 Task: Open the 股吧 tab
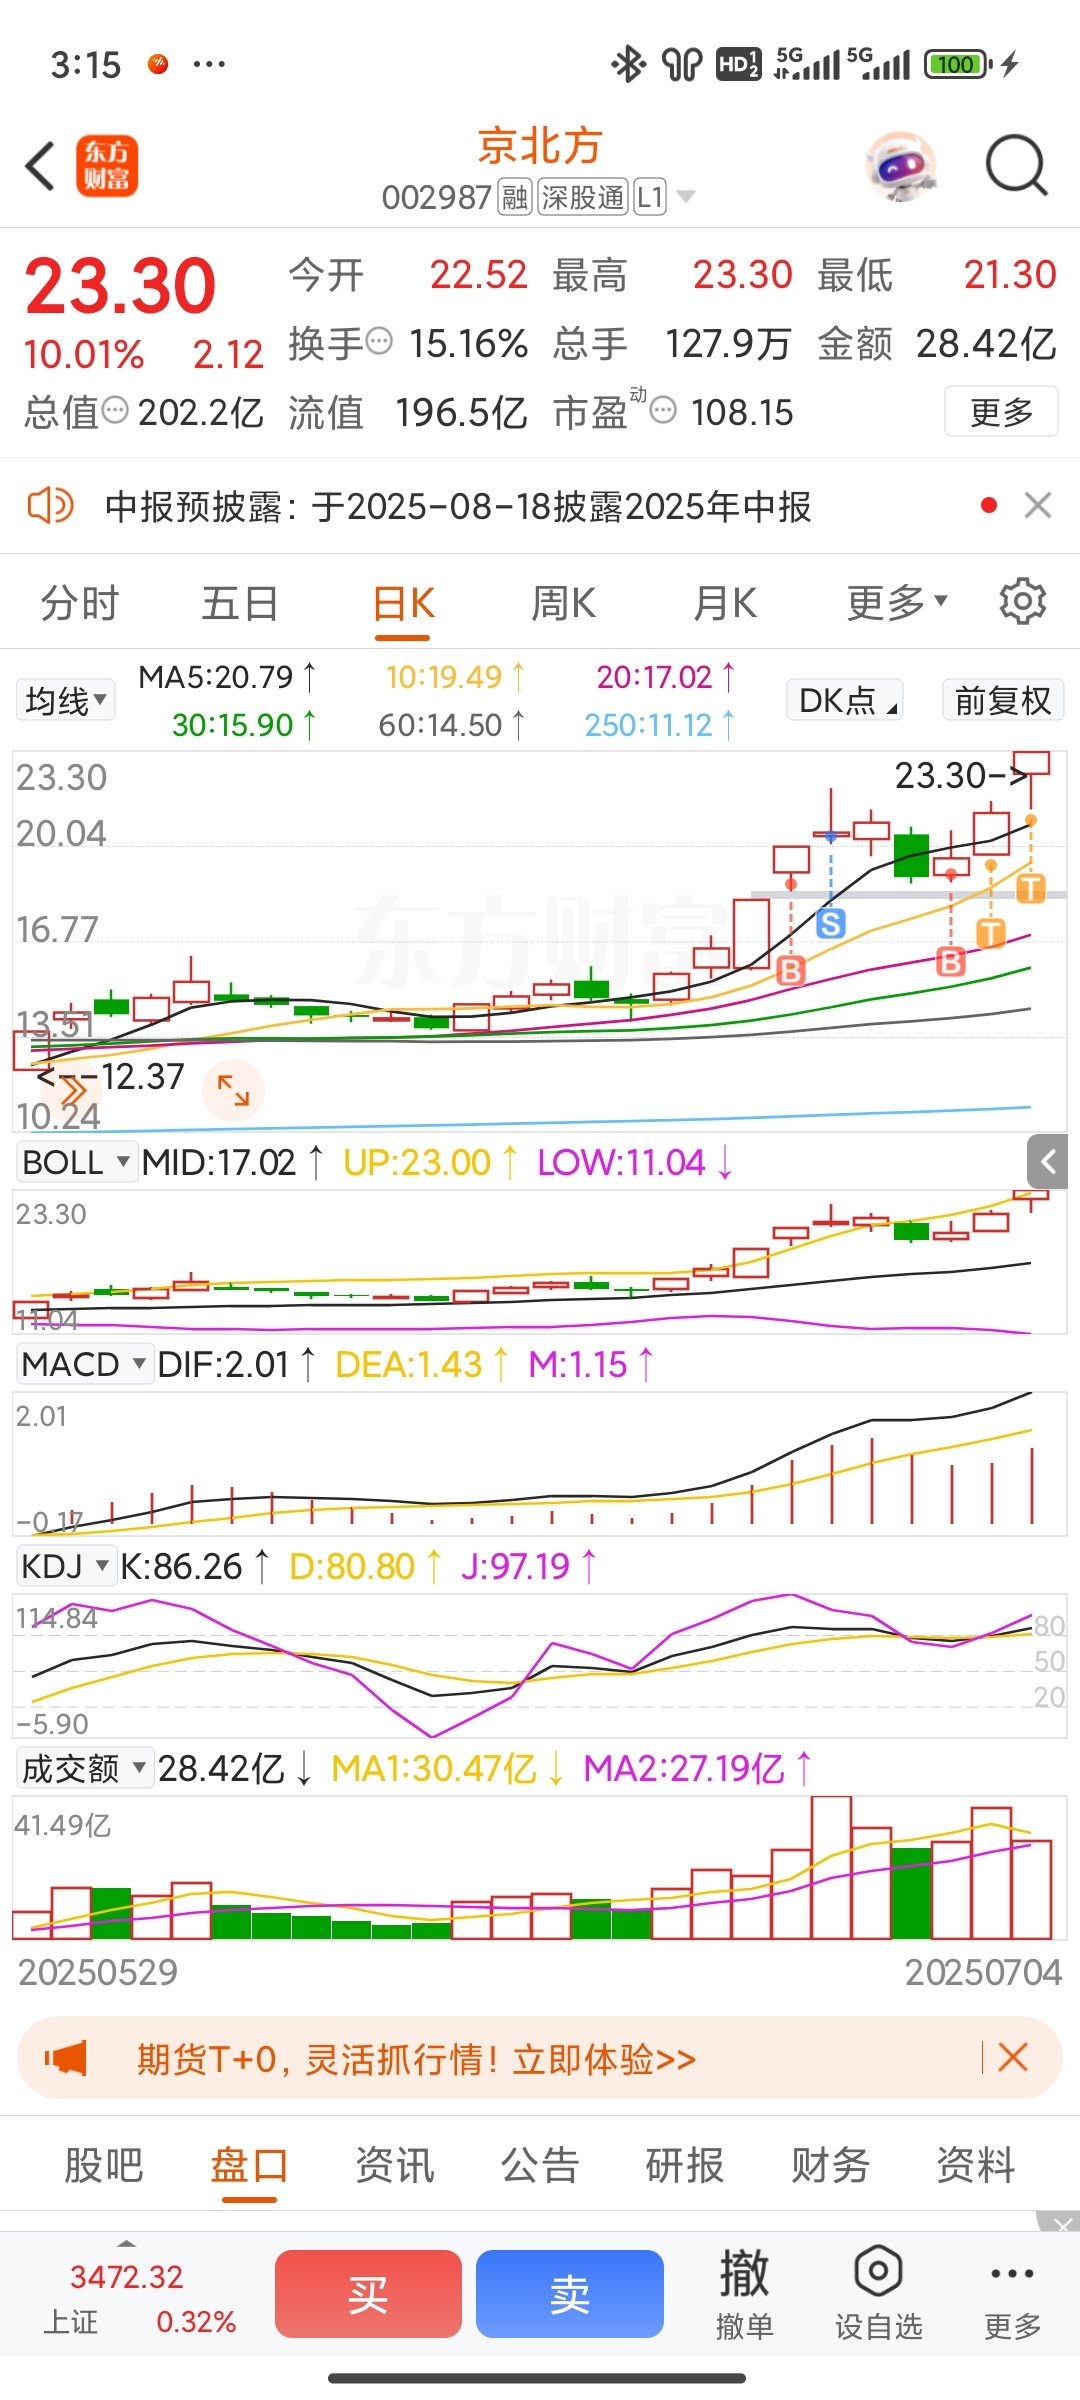pyautogui.click(x=104, y=2165)
